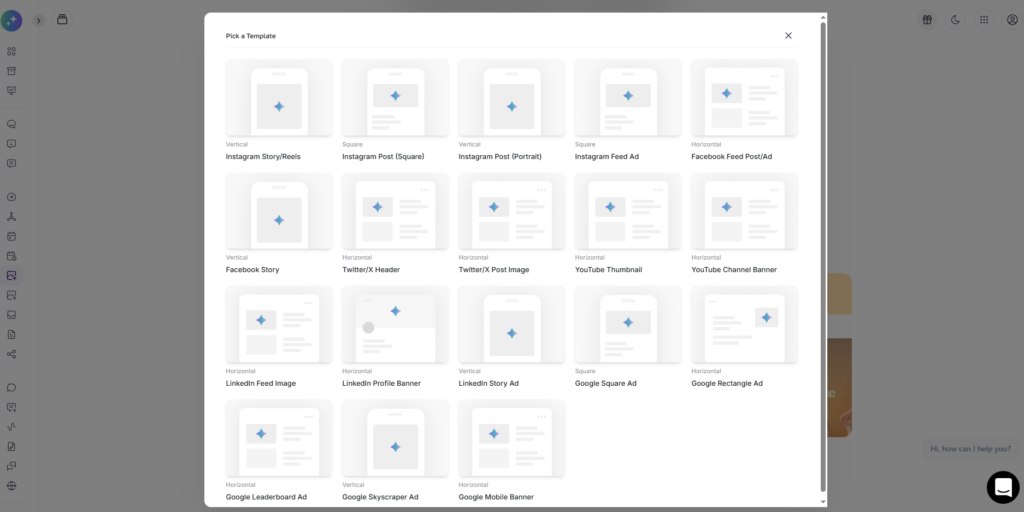Open the chat support widget button
Viewport: 1024px width, 512px height.
(x=1002, y=487)
